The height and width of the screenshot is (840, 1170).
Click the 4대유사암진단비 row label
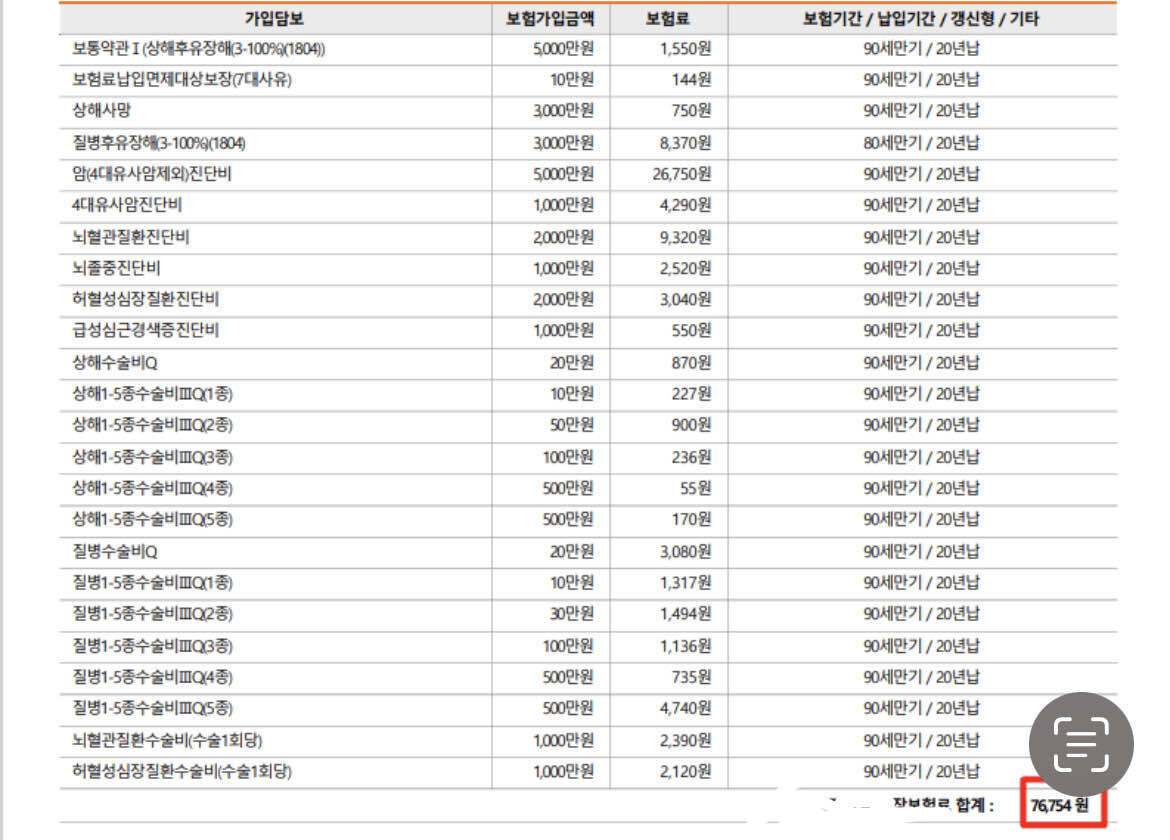click(x=127, y=204)
